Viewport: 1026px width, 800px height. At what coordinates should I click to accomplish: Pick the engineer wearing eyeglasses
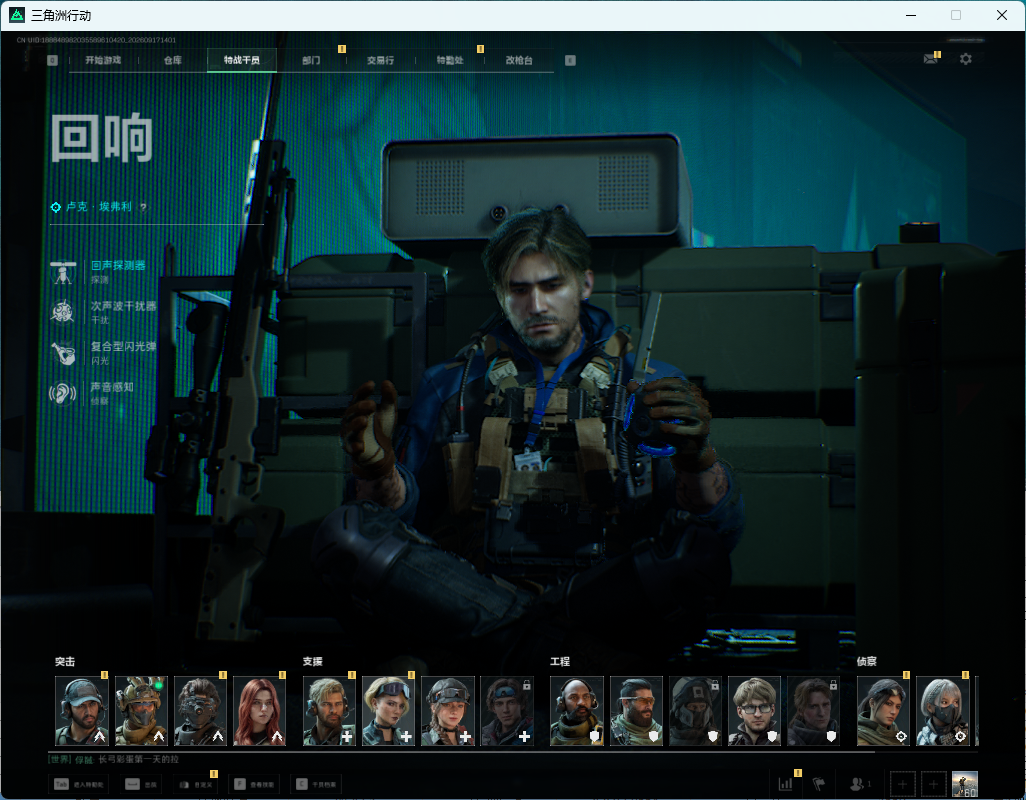click(x=754, y=711)
